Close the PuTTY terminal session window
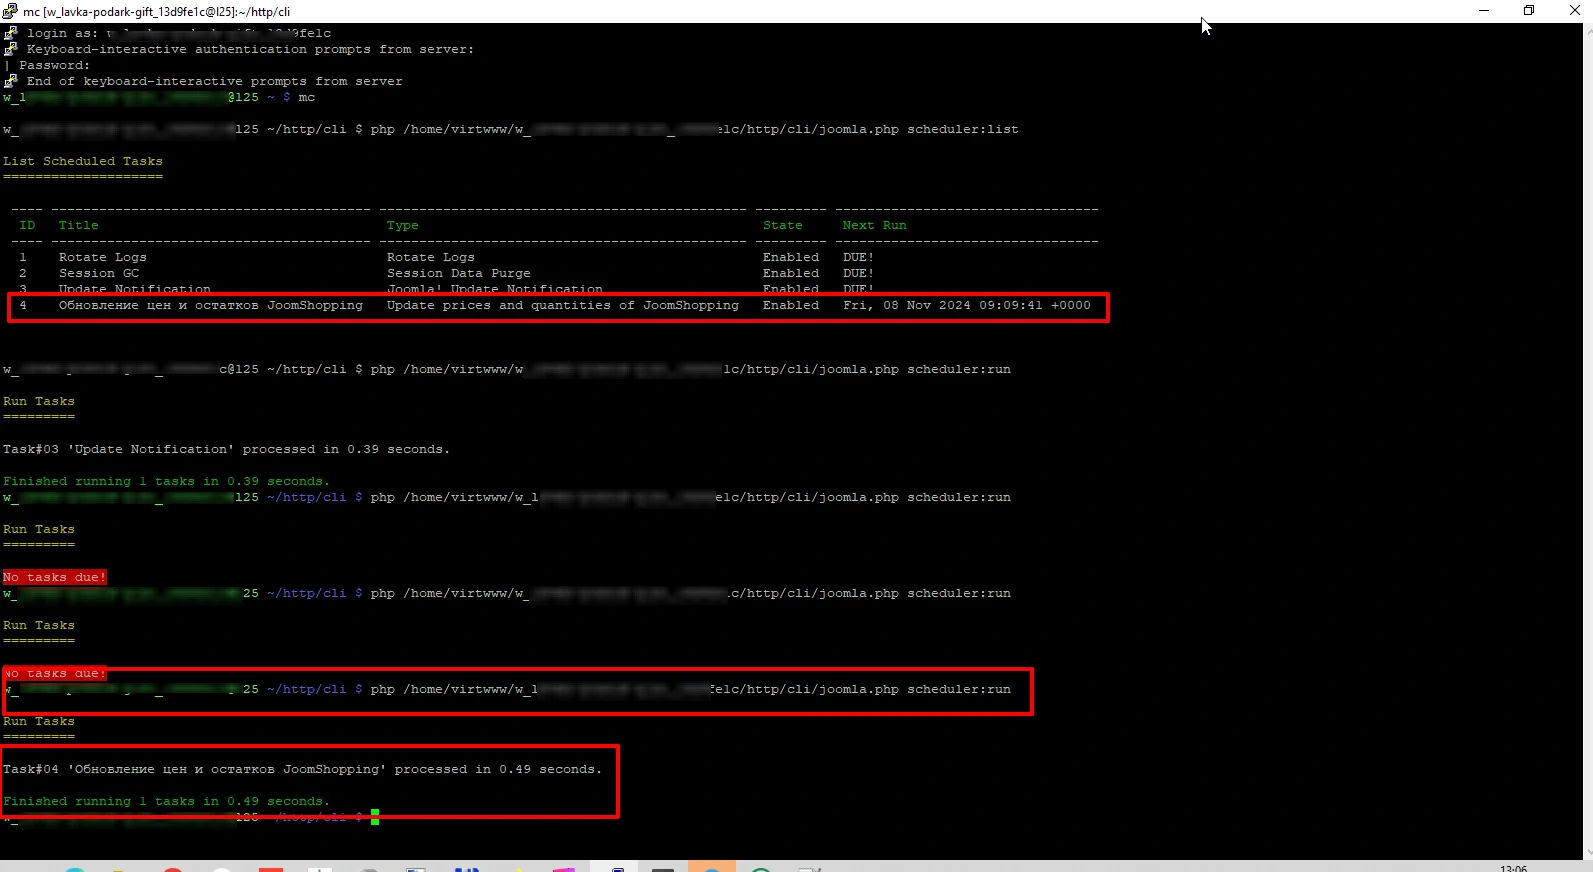 pos(1574,11)
